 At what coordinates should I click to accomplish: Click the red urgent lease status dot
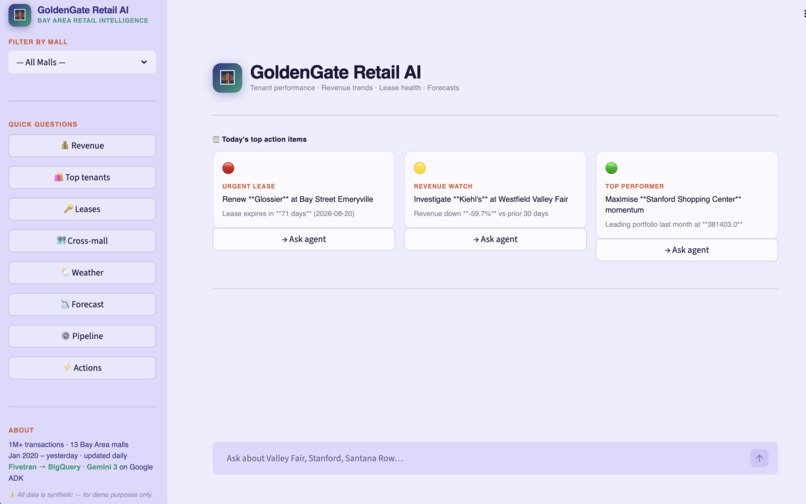pos(228,168)
